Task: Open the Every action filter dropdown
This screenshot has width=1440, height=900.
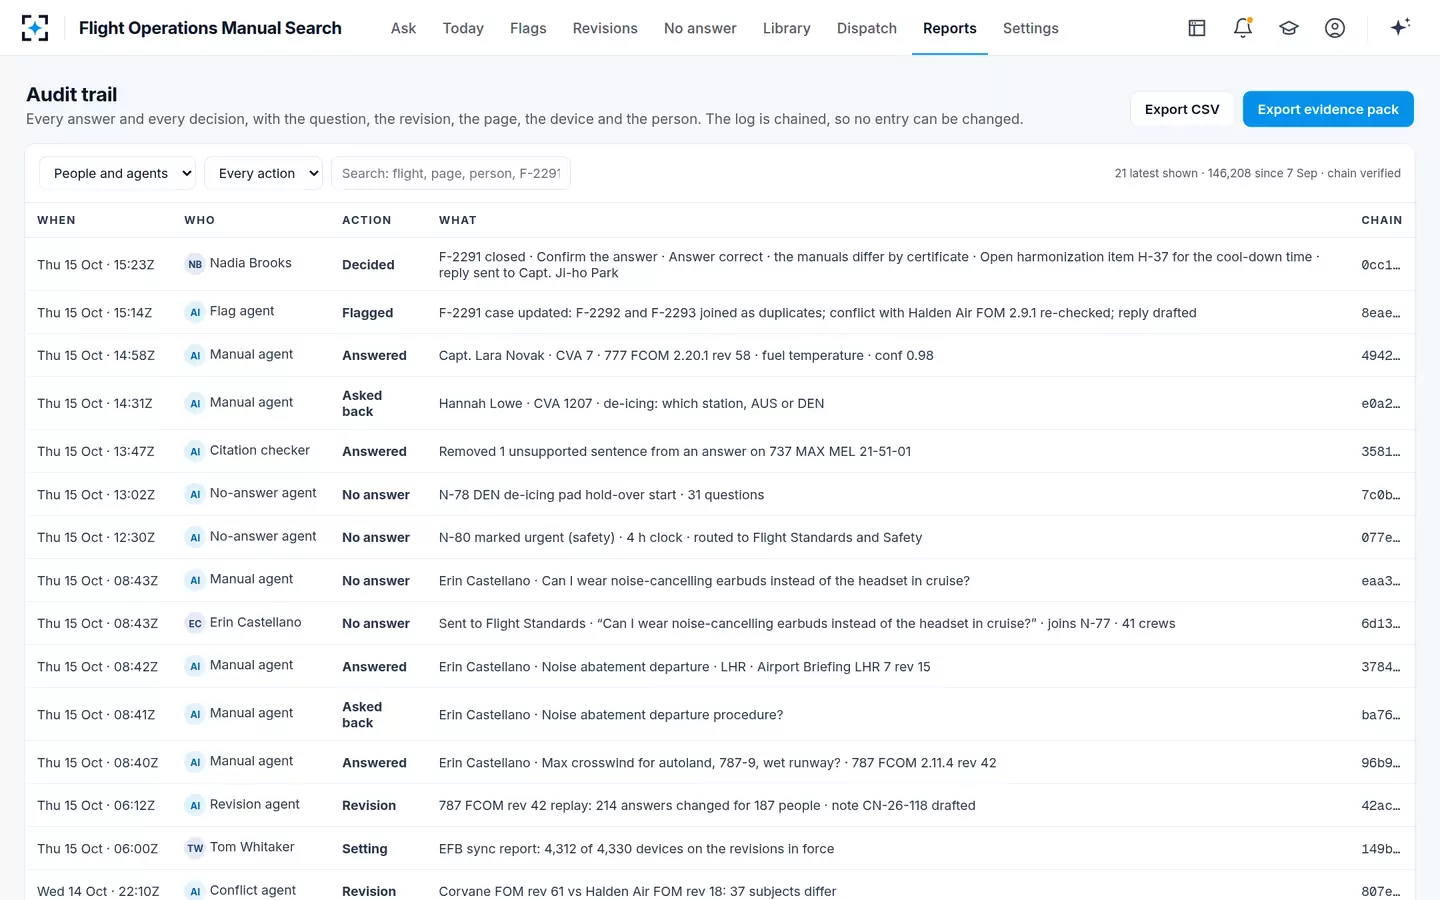Action: [263, 173]
